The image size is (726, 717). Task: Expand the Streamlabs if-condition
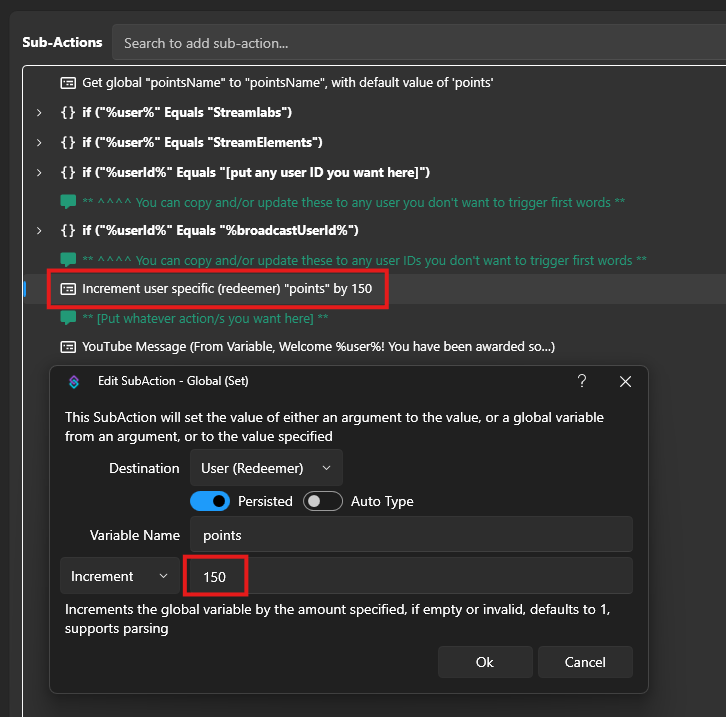tap(39, 112)
